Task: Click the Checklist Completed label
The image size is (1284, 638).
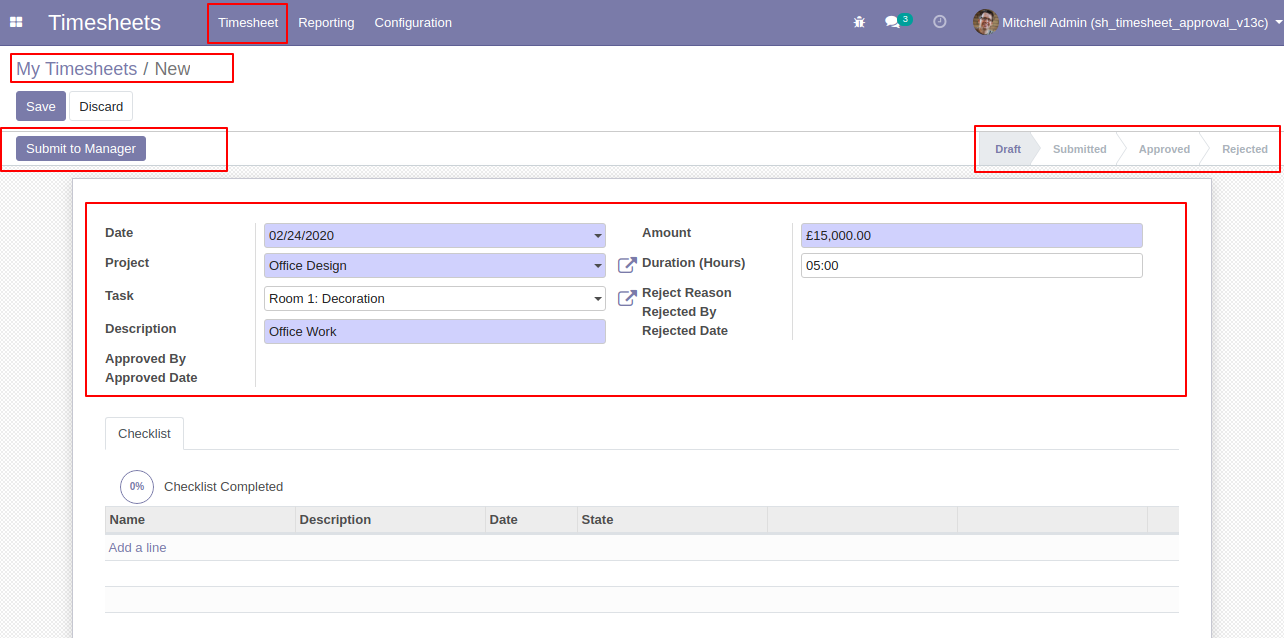Action: click(x=223, y=487)
